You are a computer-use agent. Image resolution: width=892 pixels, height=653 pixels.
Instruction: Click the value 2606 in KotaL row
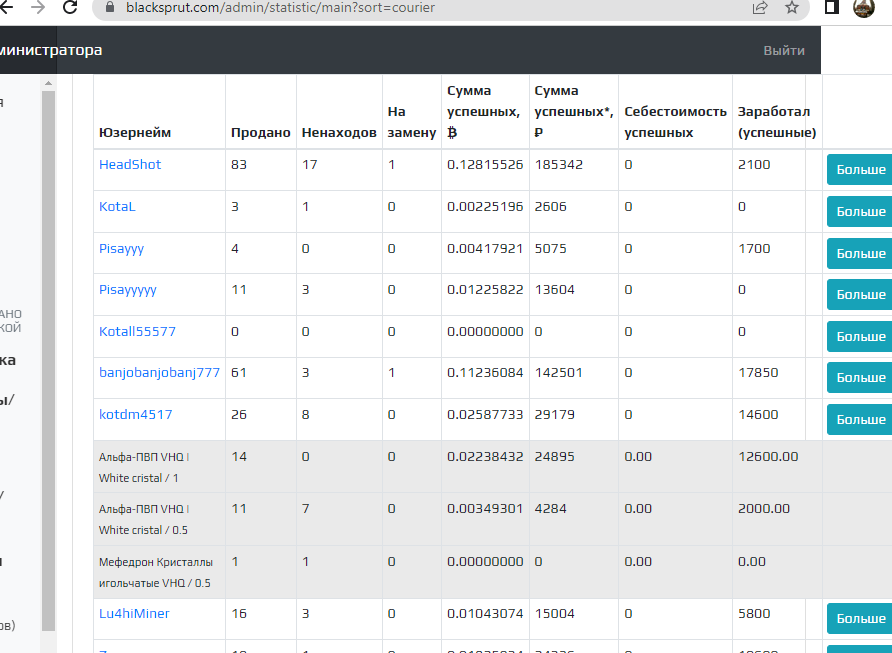(551, 206)
